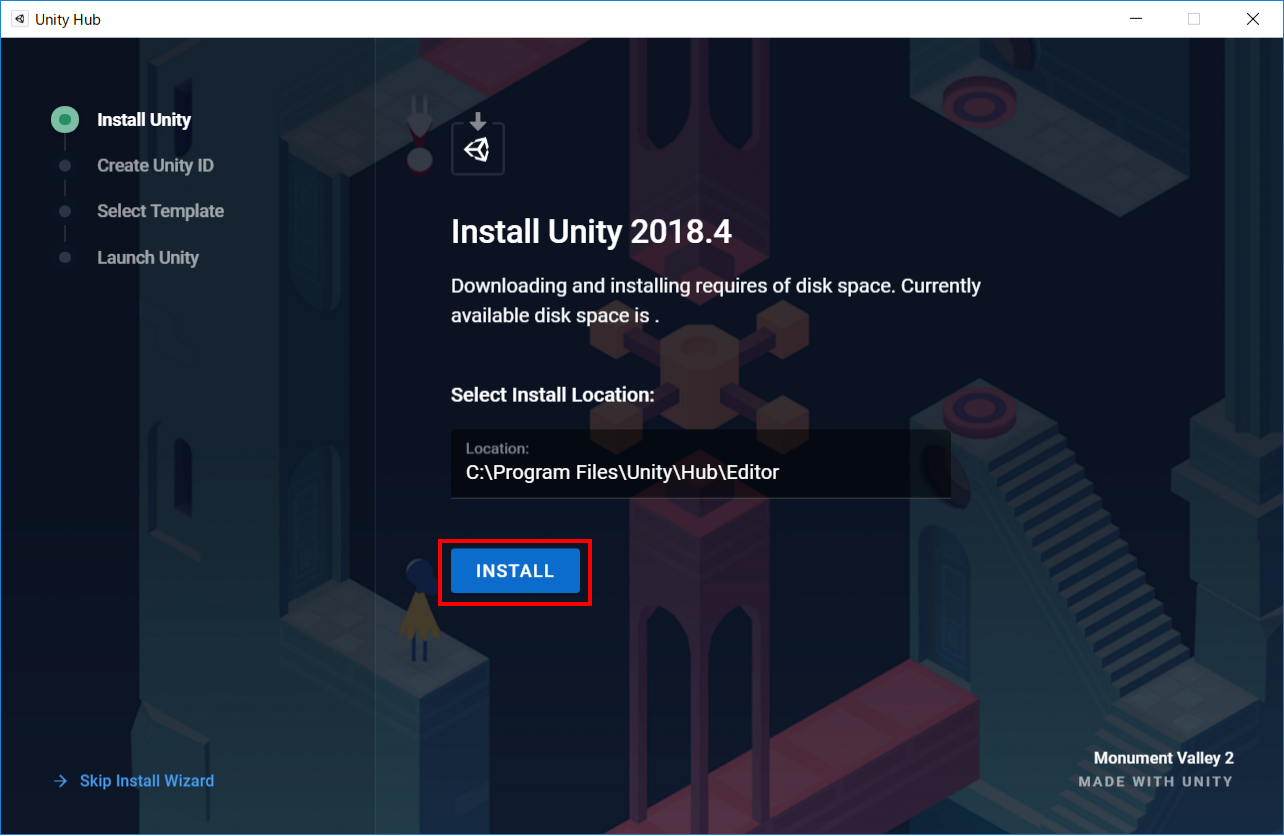Click the Select Install Location label
Viewport: 1284px width, 836px height.
(553, 395)
